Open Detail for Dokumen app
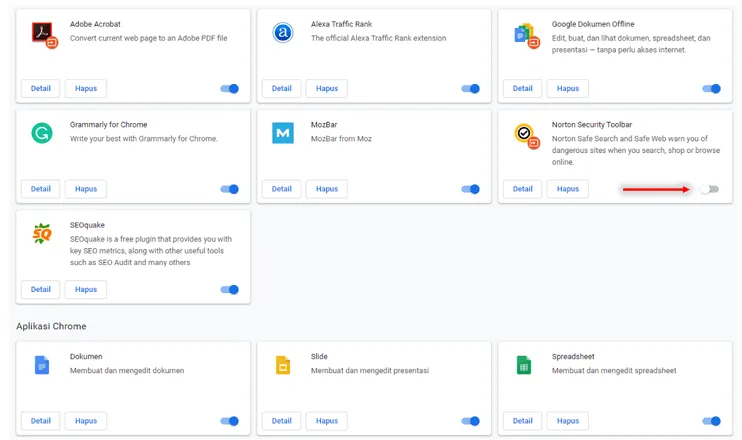 [41, 421]
